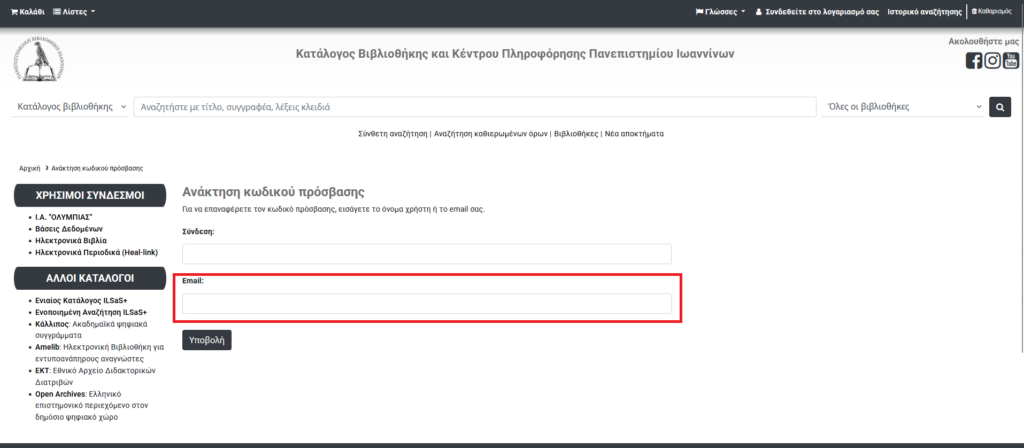
Task: Click the Νέα αποκτήματα link
Action: 634,133
